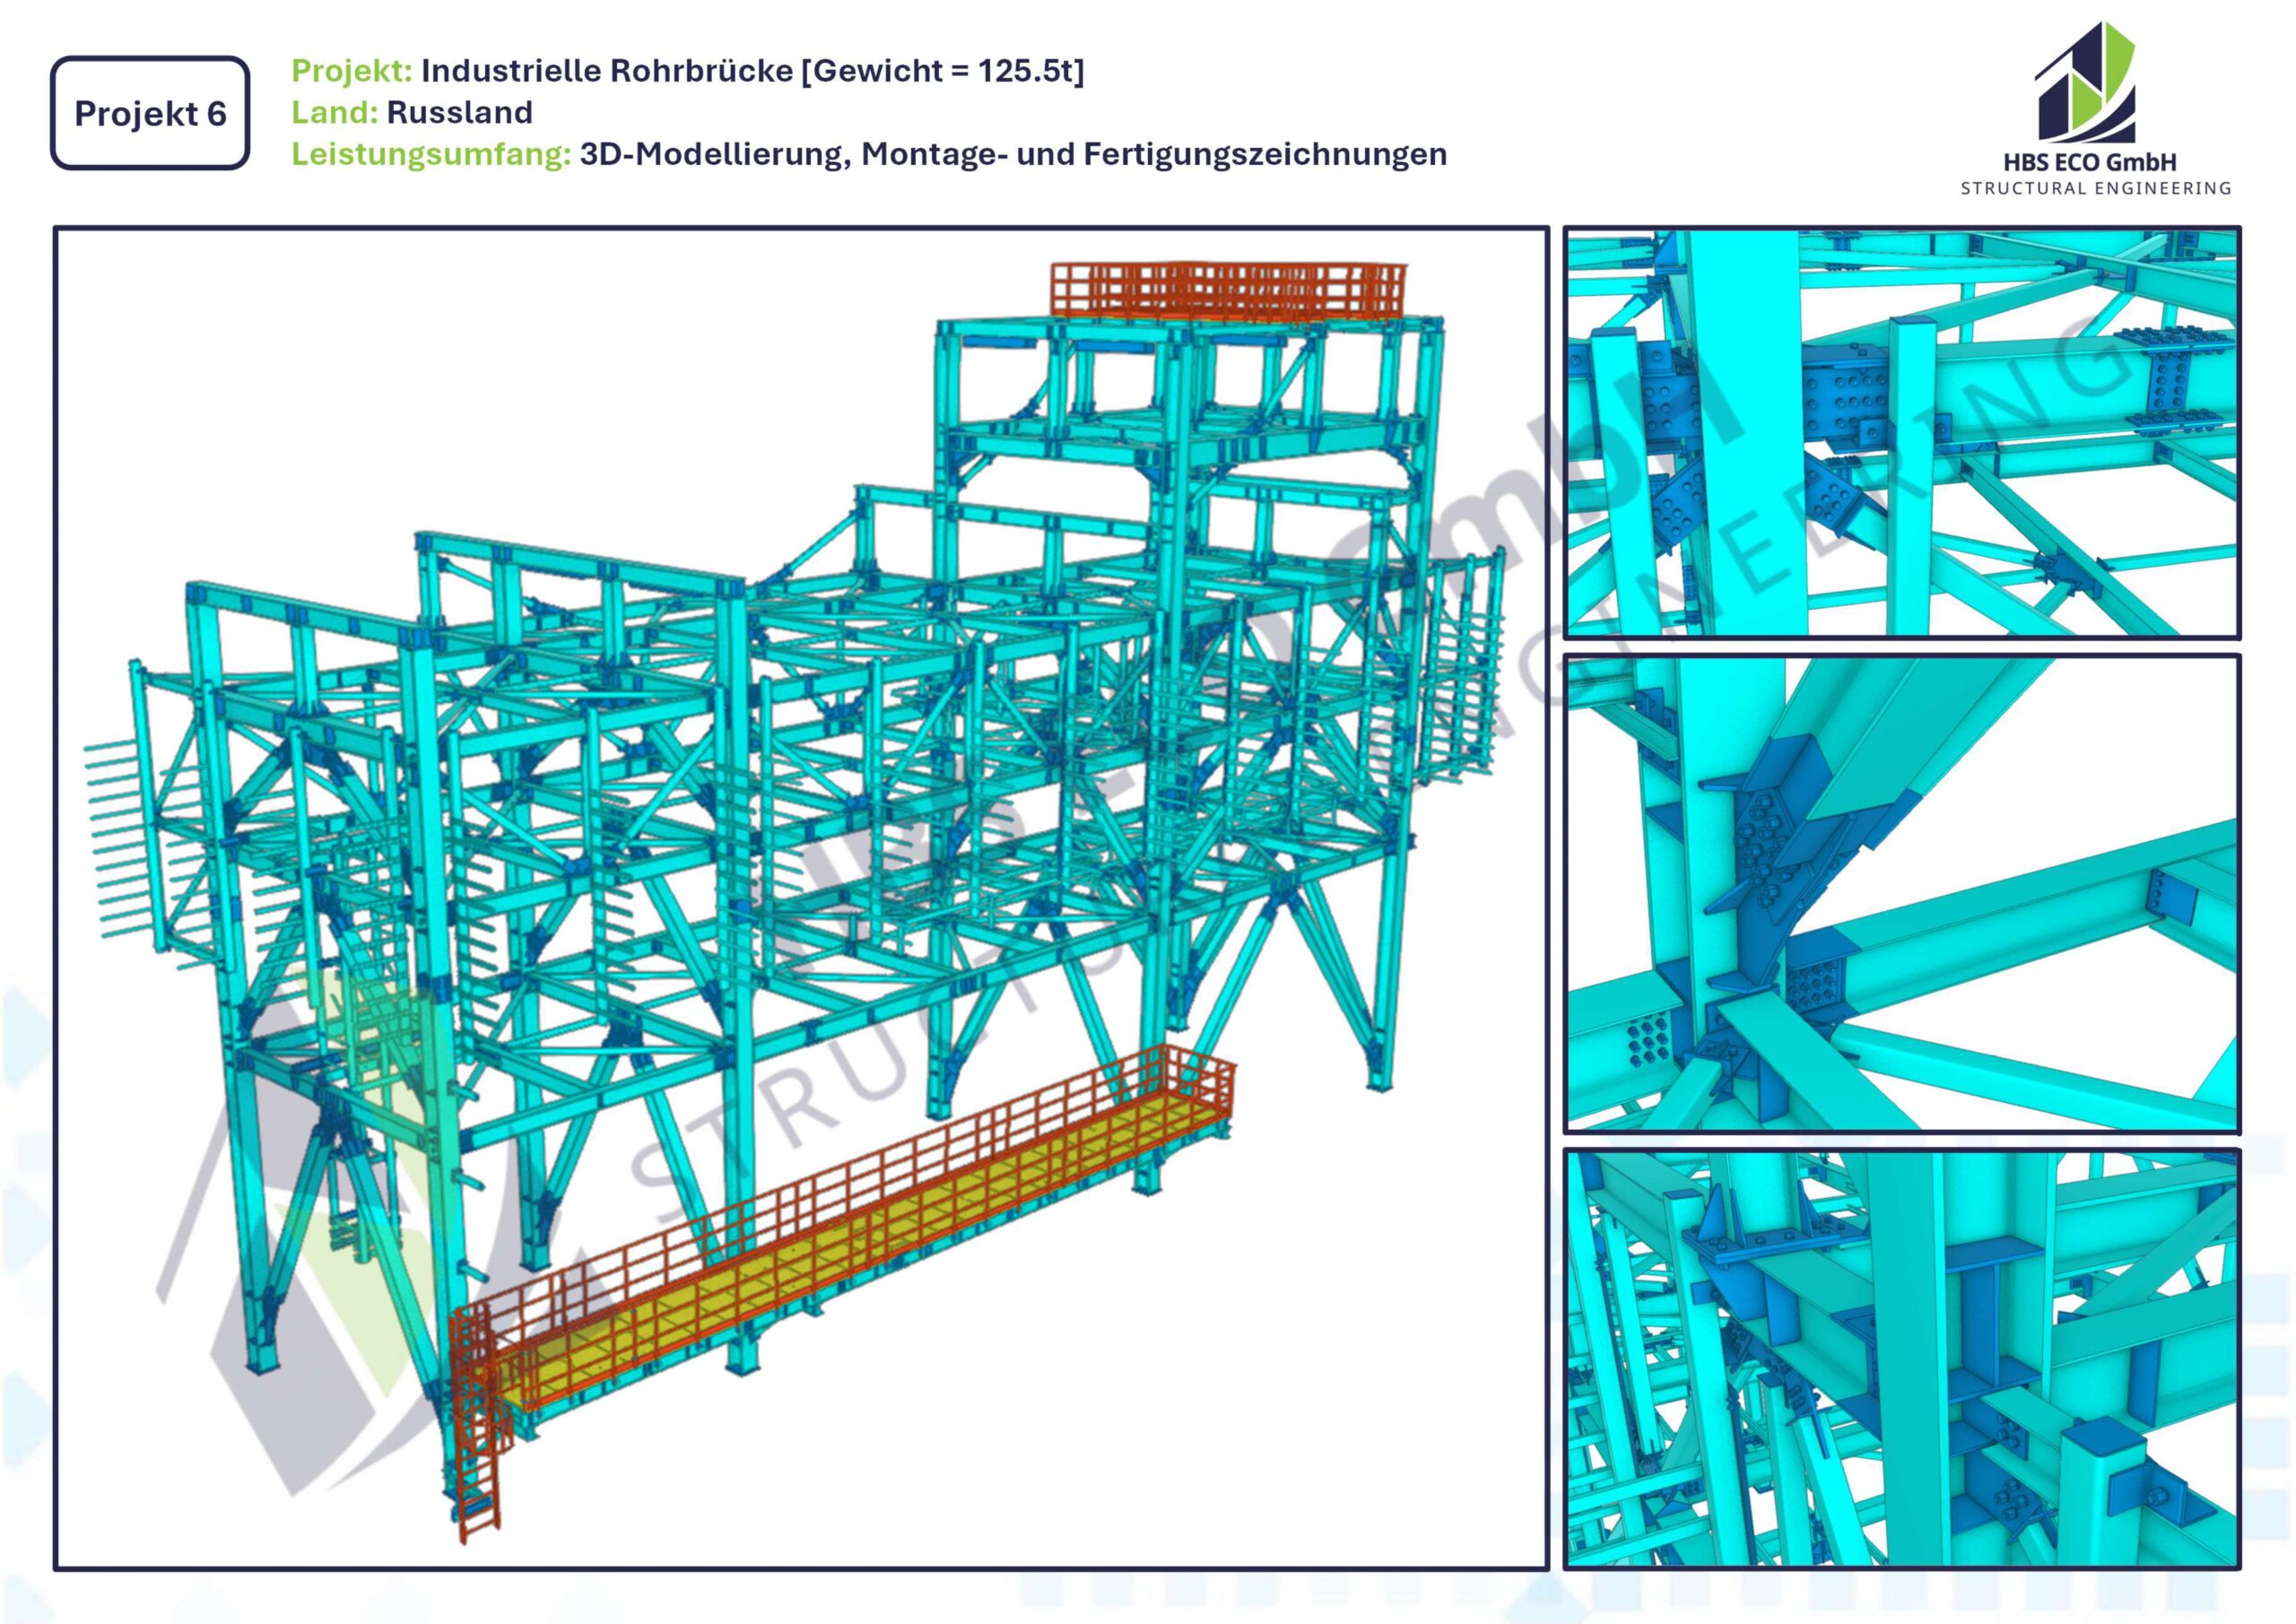Click the green Projekt: label
This screenshot has width=2296, height=1624.
pyautogui.click(x=351, y=71)
